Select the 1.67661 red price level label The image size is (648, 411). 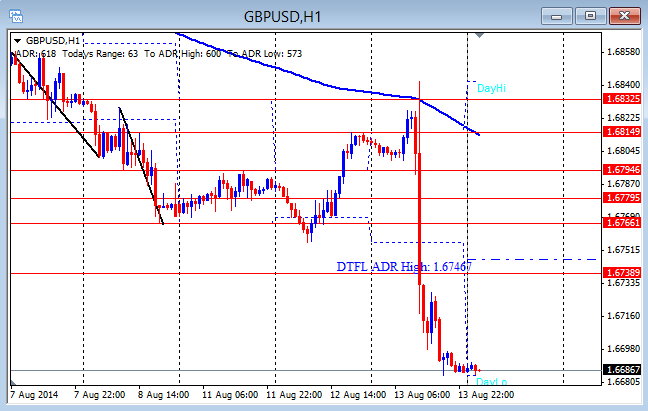(623, 223)
